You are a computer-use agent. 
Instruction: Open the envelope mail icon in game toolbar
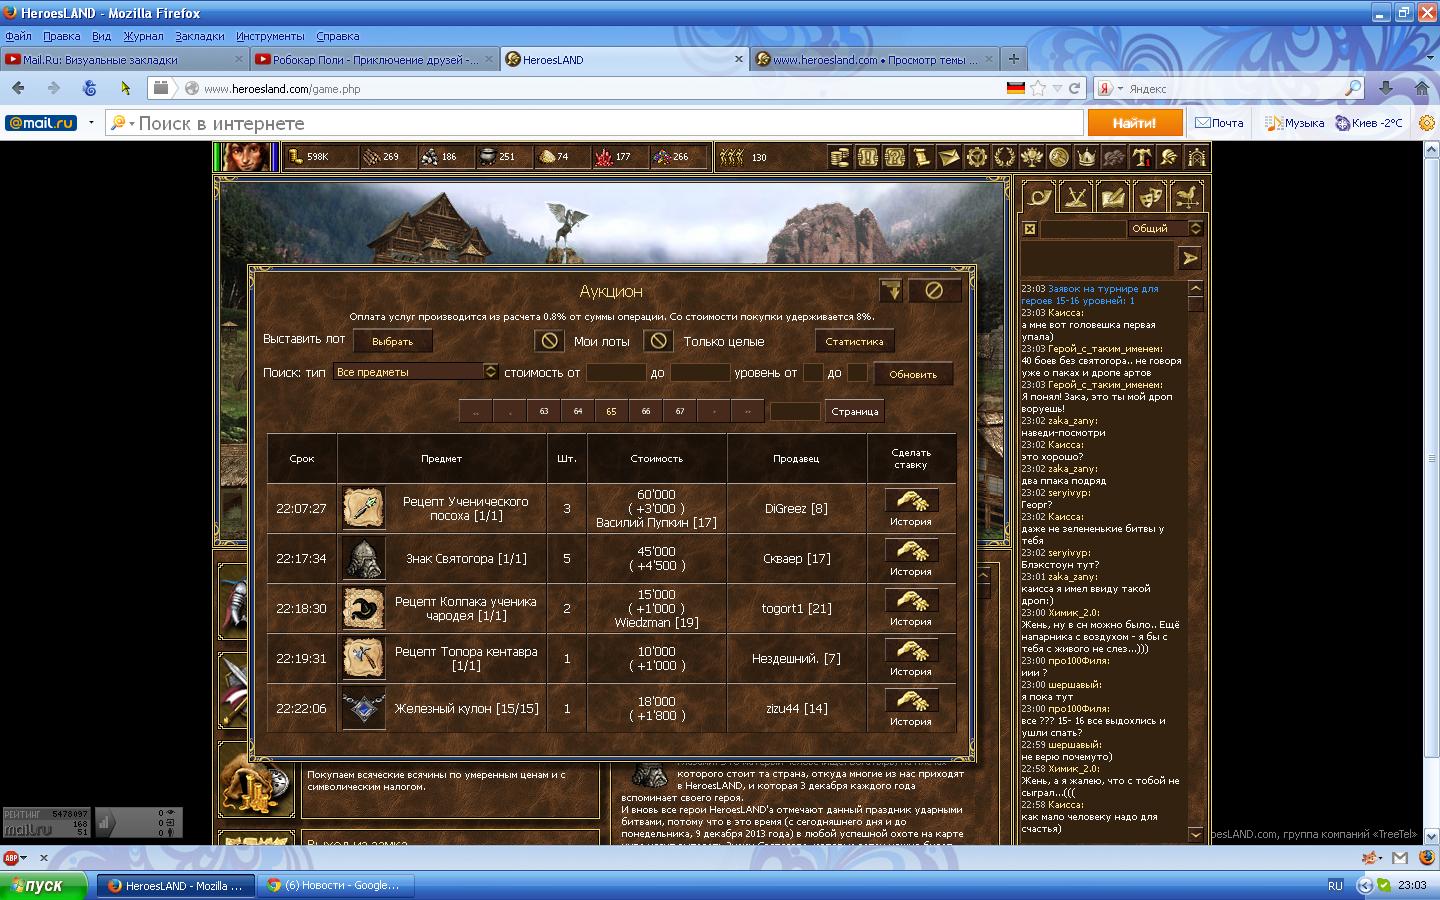click(948, 157)
